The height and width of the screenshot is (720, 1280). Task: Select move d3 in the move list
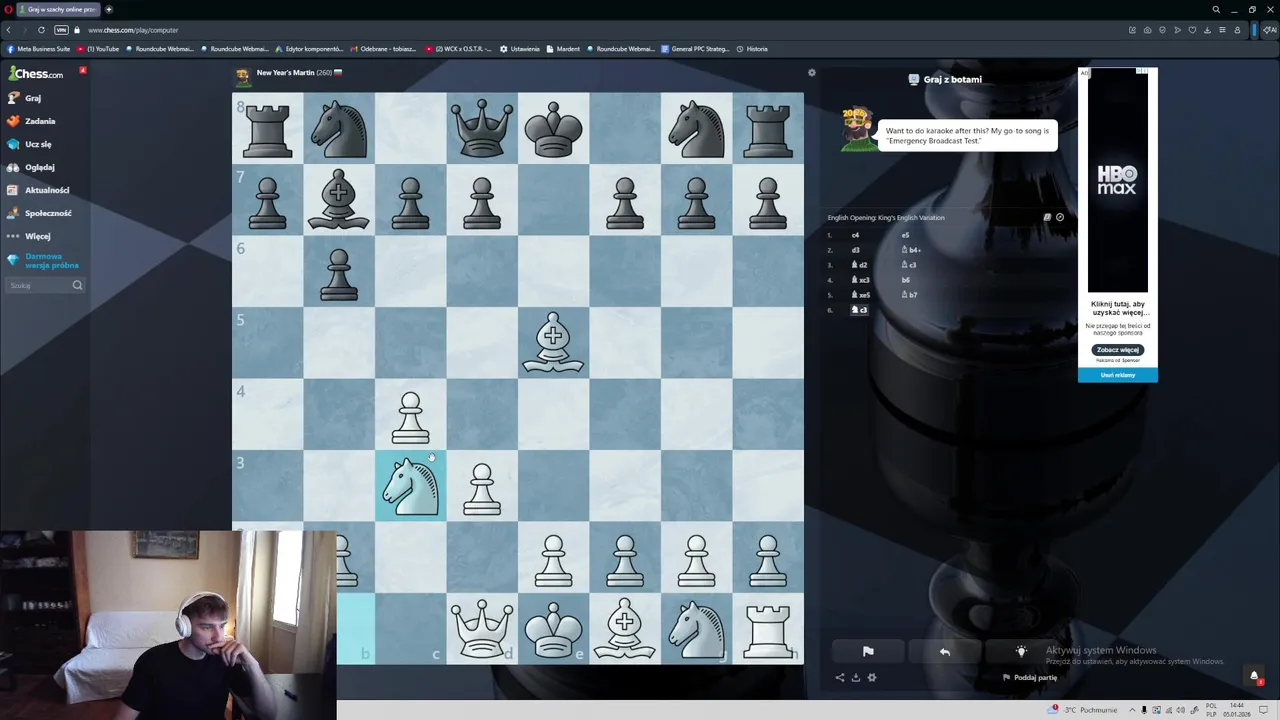(855, 250)
